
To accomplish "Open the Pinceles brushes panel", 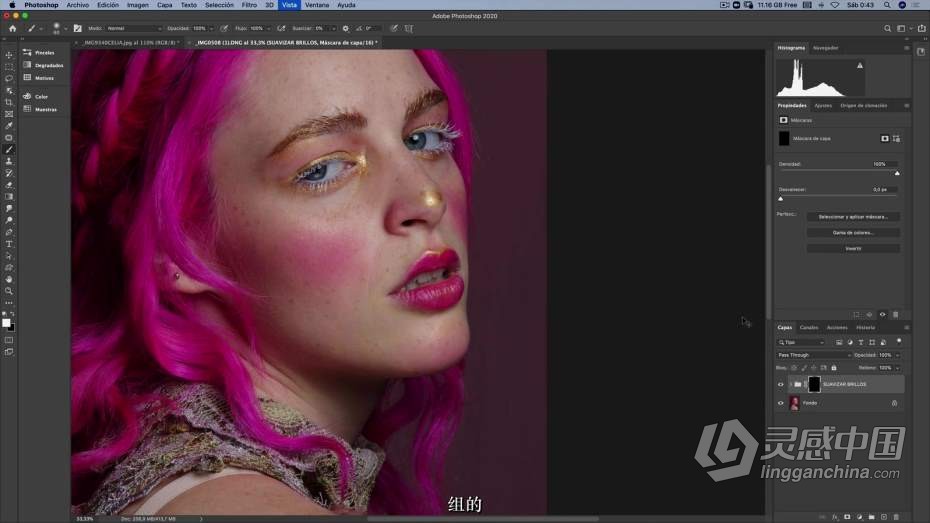I will point(44,52).
